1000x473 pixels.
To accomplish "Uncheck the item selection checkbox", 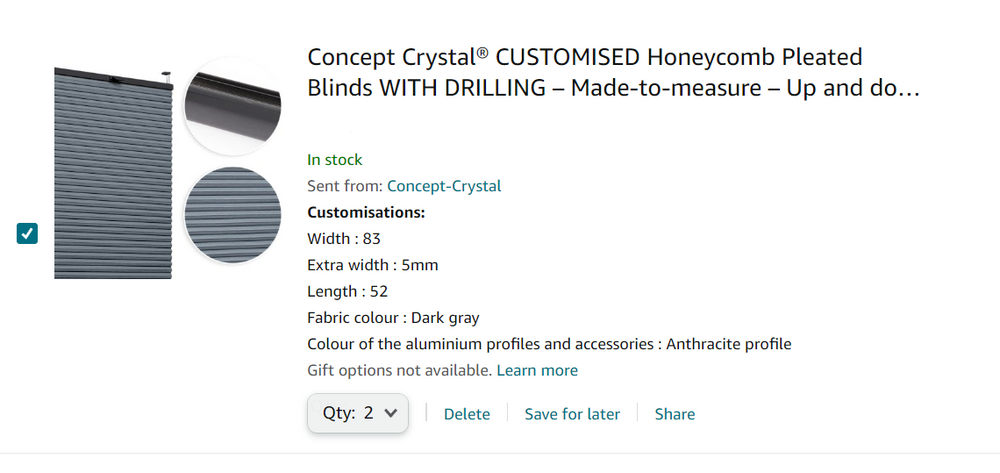I will [27, 234].
